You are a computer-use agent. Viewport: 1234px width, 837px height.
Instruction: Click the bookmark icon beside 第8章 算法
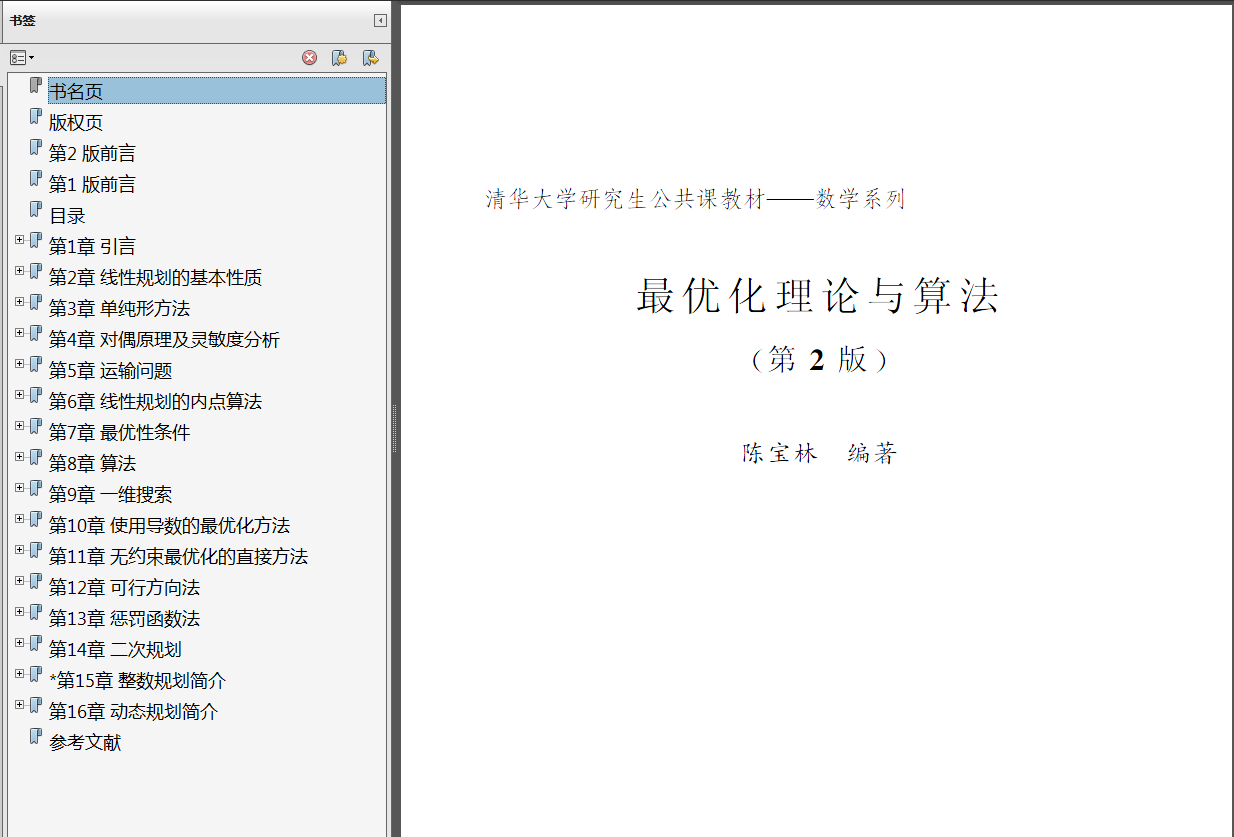coord(36,458)
